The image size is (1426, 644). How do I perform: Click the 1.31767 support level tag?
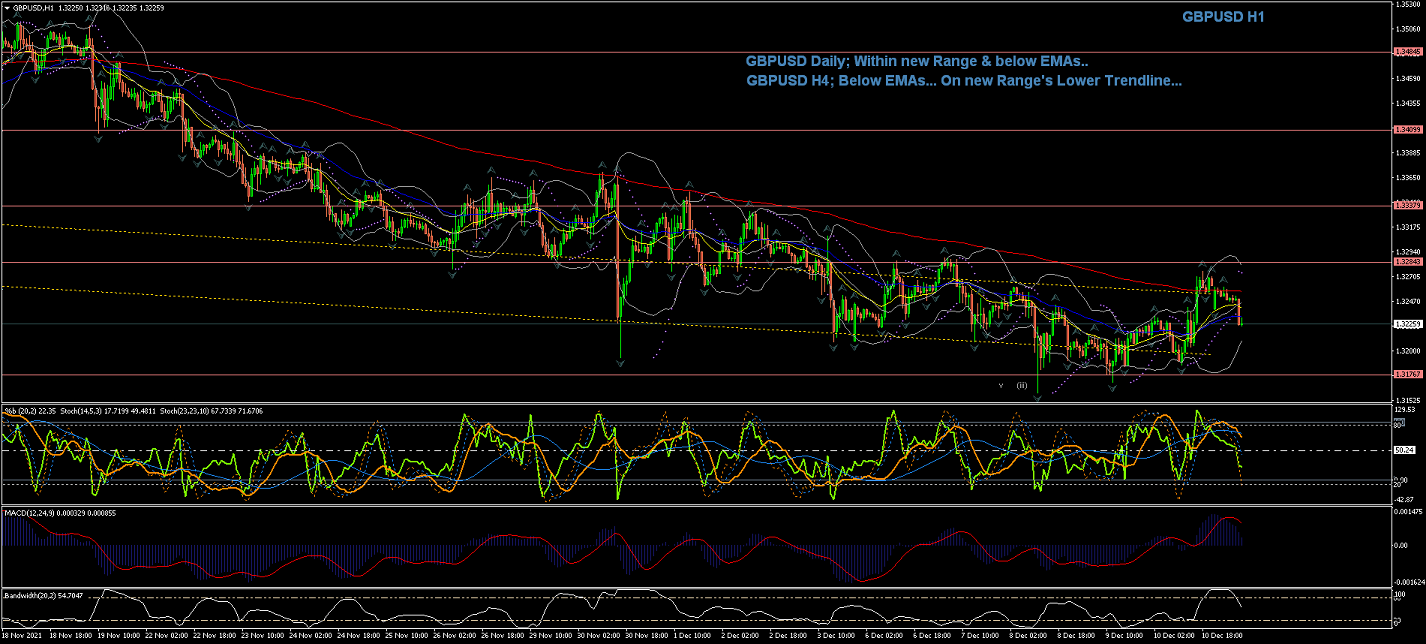tap(1406, 375)
